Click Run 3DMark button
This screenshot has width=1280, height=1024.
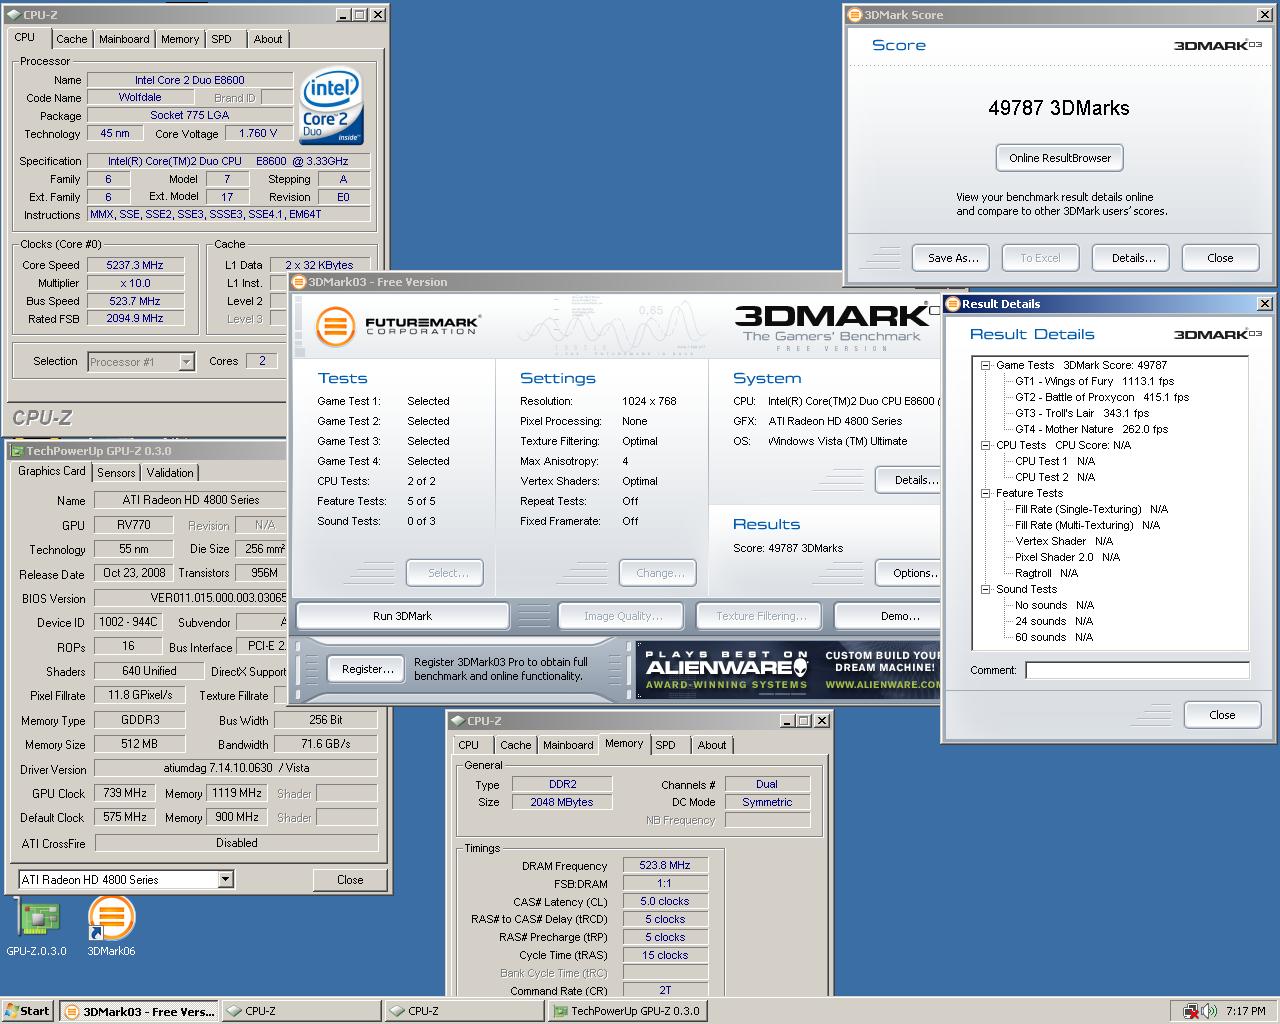point(402,616)
